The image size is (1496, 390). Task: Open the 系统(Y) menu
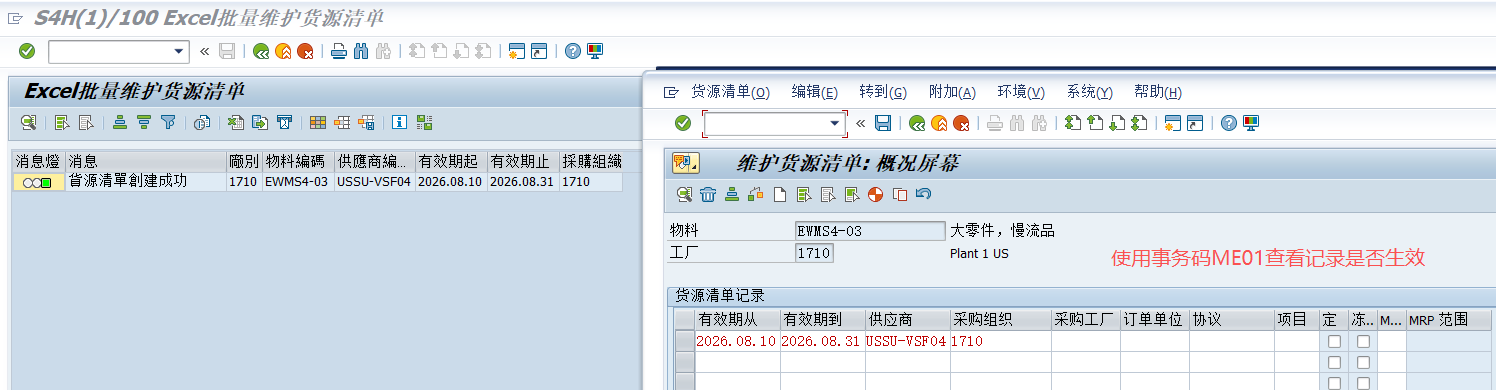tap(1089, 92)
